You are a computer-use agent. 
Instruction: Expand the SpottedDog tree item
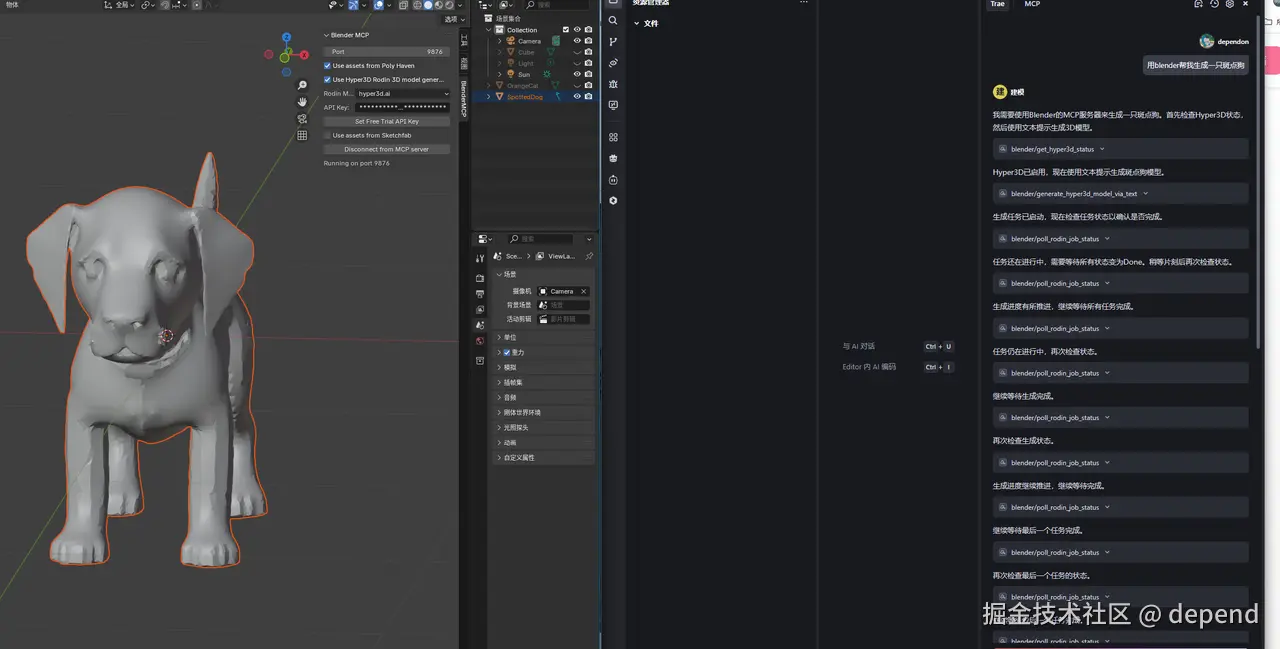[488, 96]
